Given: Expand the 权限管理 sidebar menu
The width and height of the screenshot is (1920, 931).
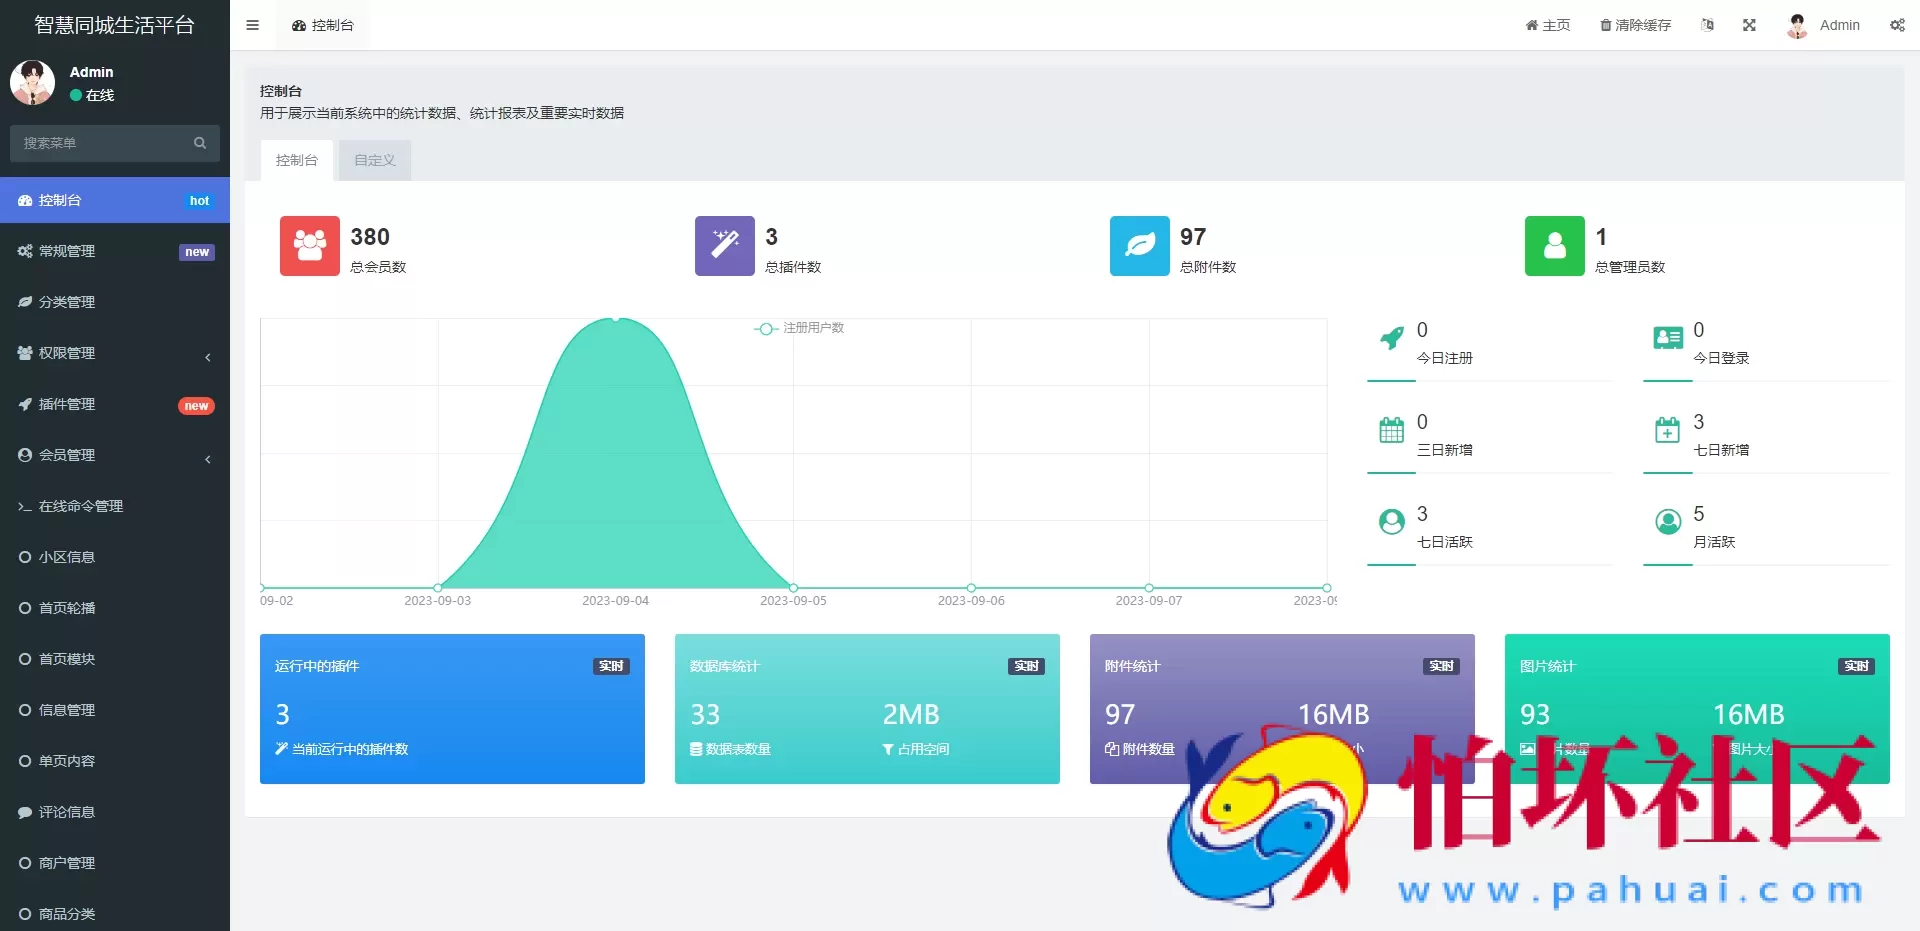Looking at the screenshot, I should [x=115, y=353].
